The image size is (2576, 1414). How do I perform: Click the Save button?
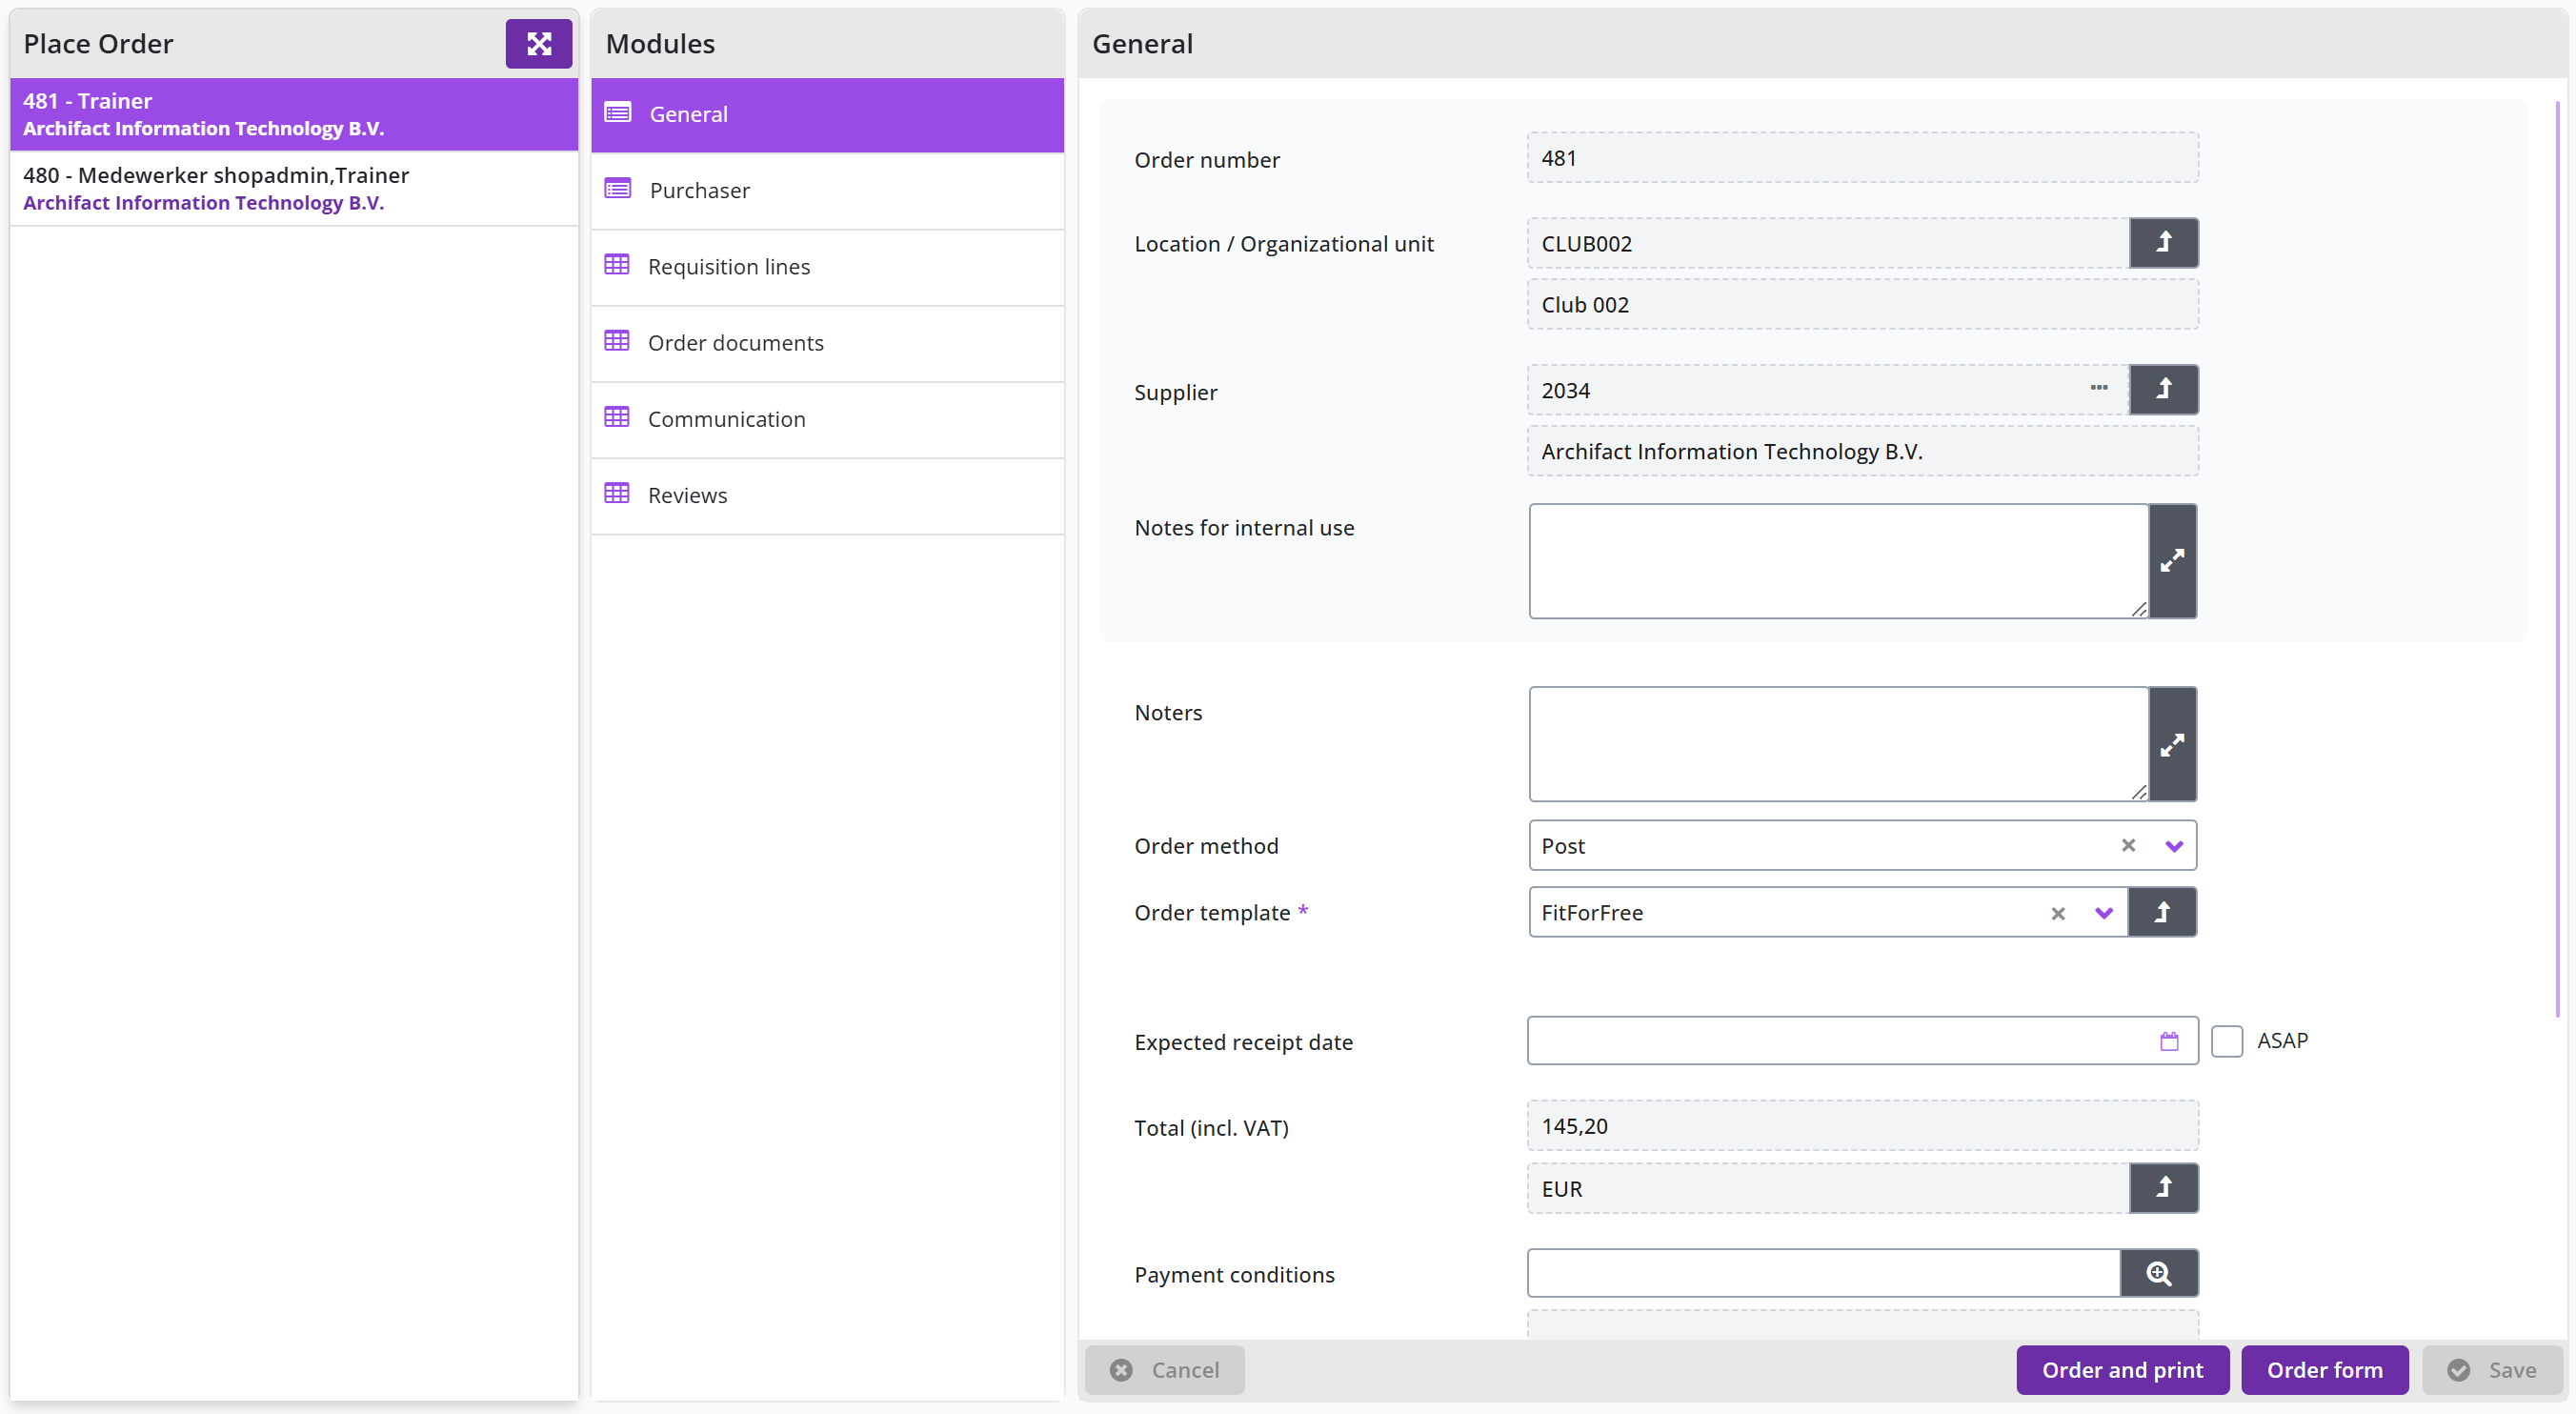(2492, 1371)
